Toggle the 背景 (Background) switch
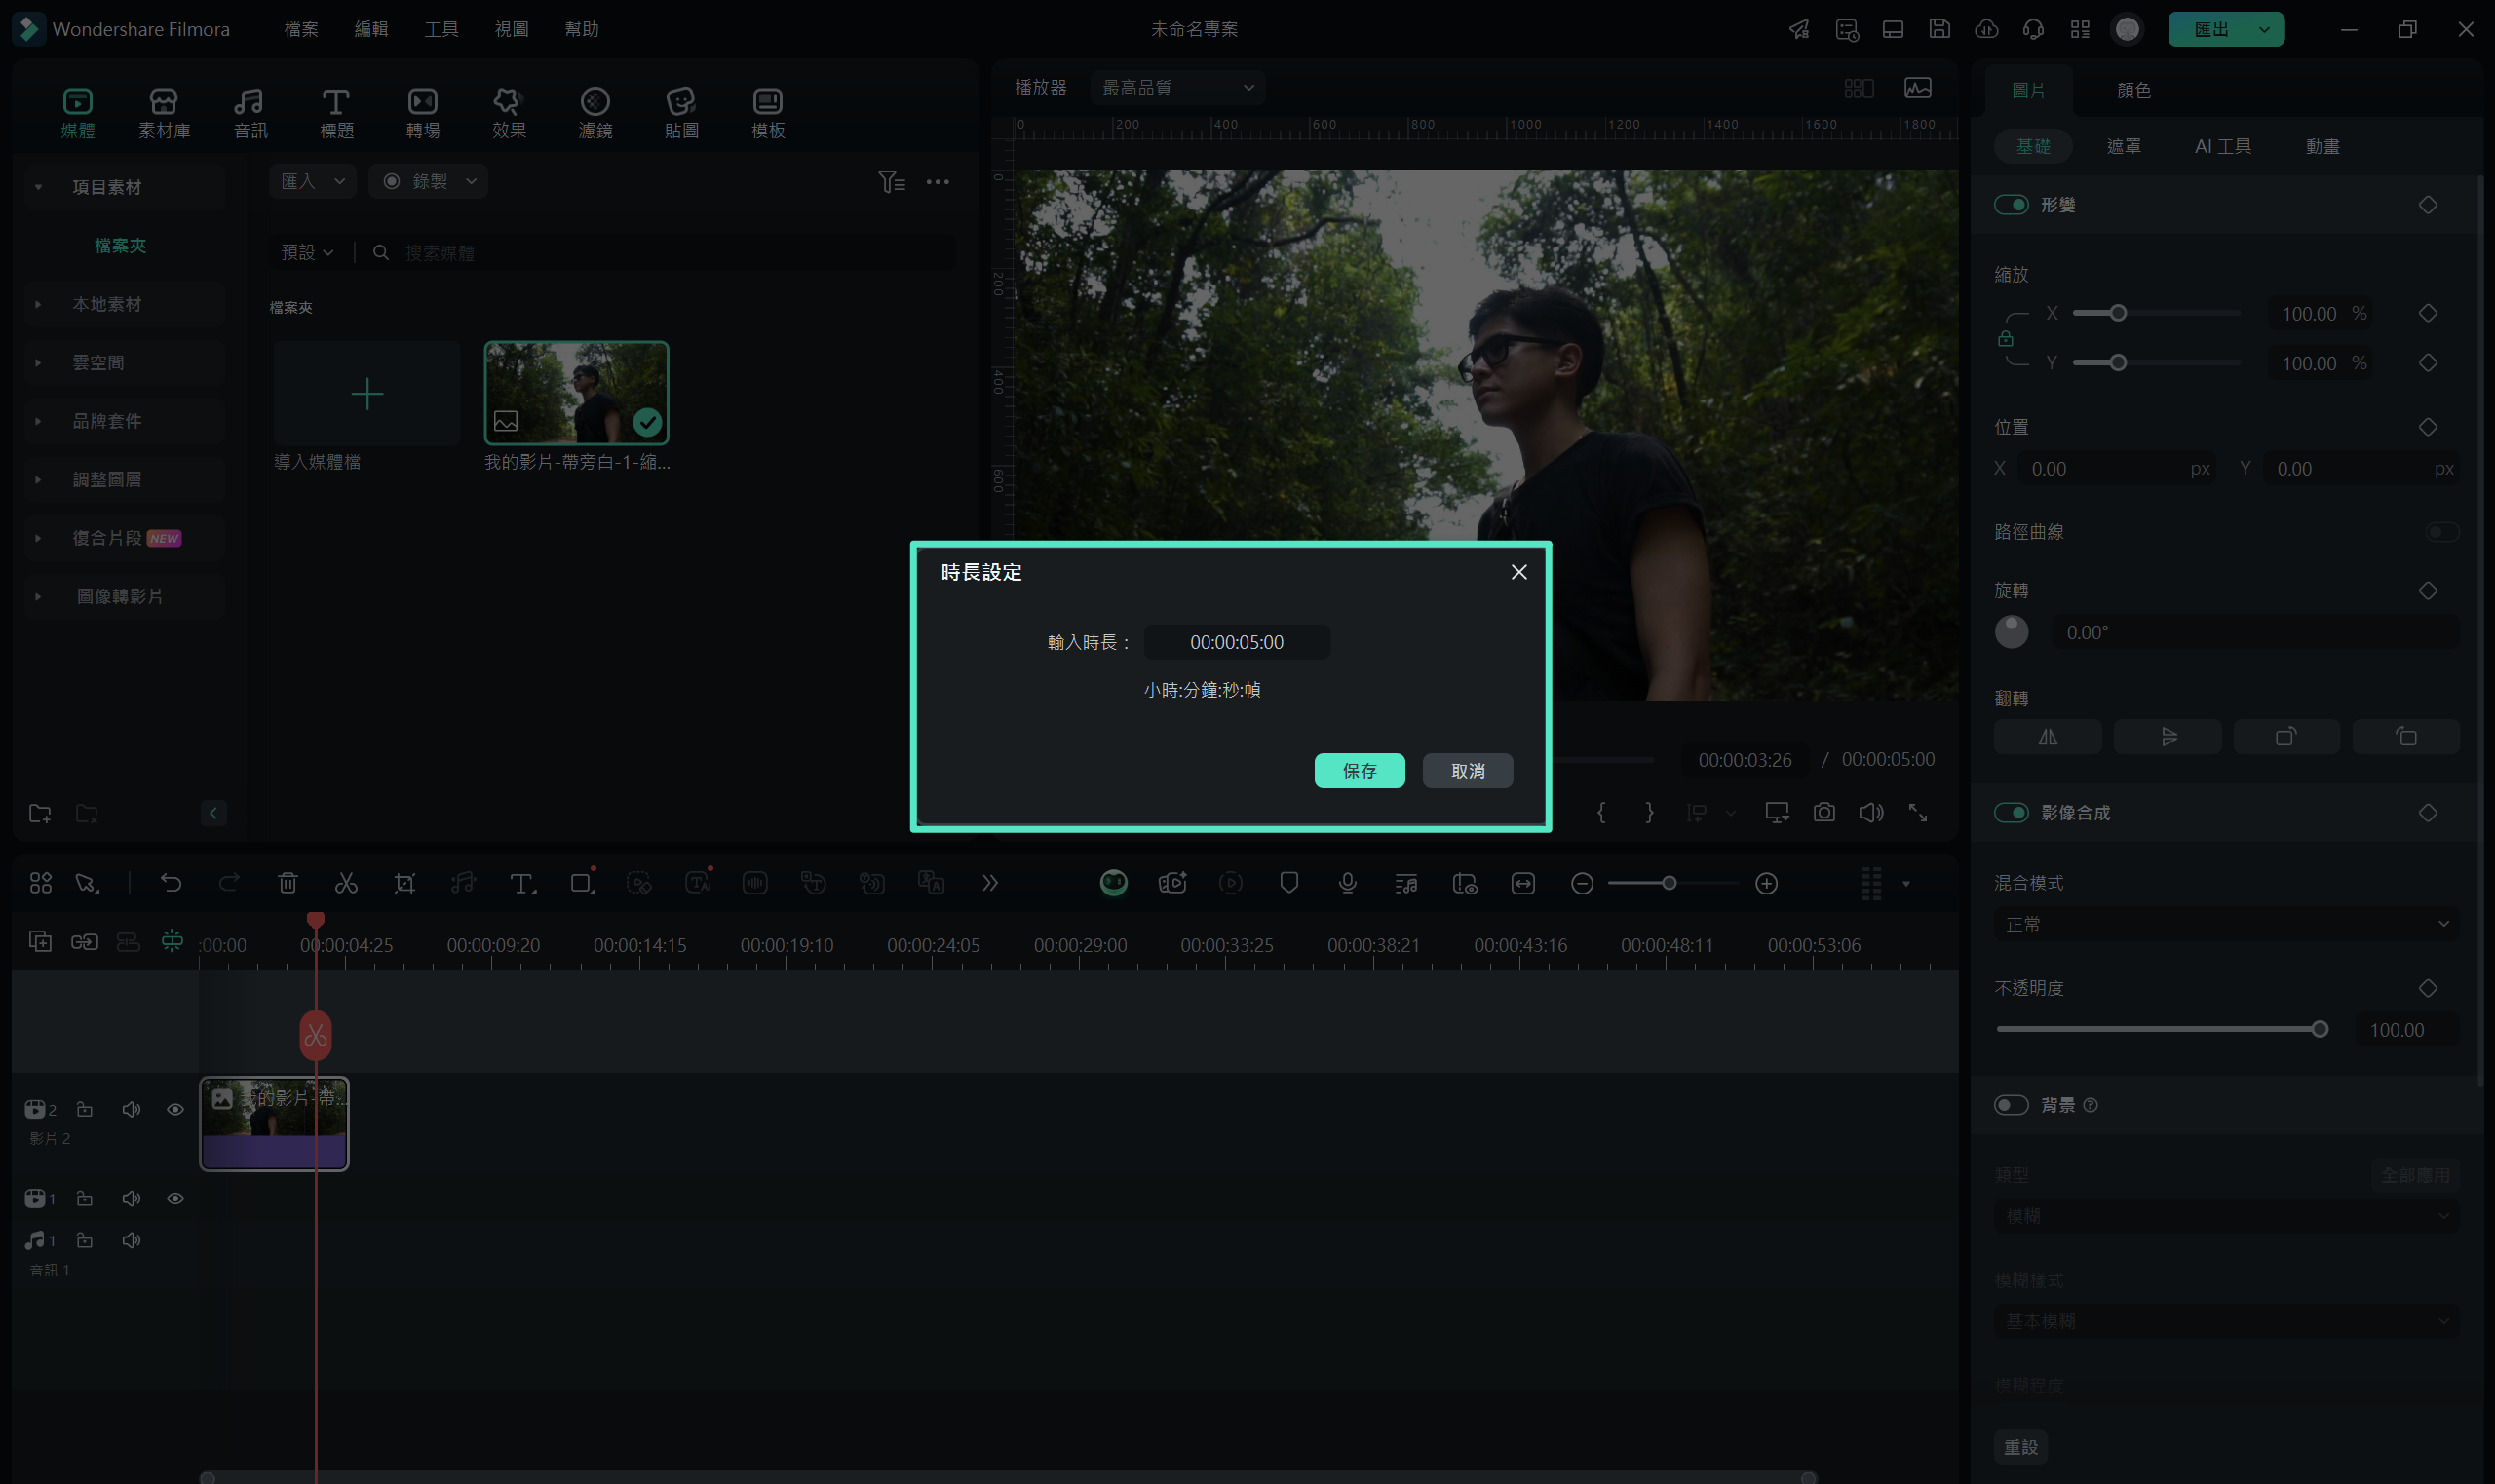2495x1484 pixels. [2013, 1104]
